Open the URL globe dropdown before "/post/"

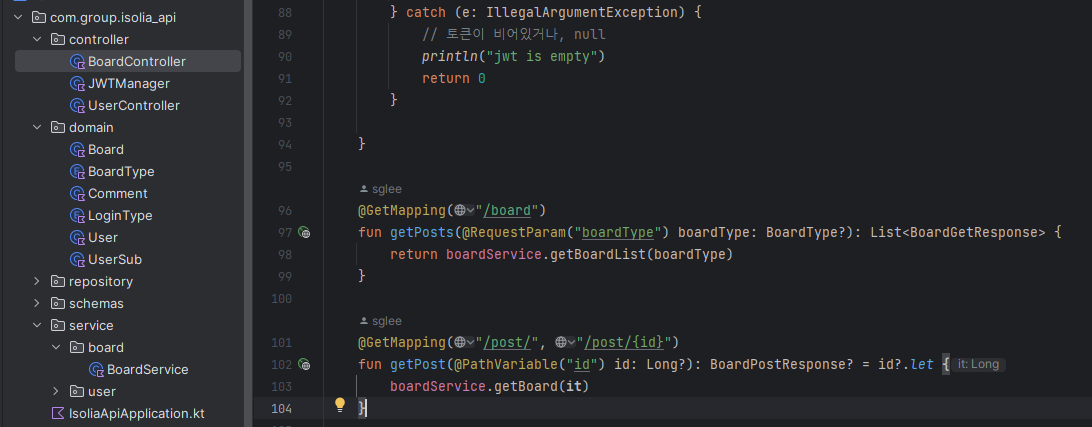[464, 342]
